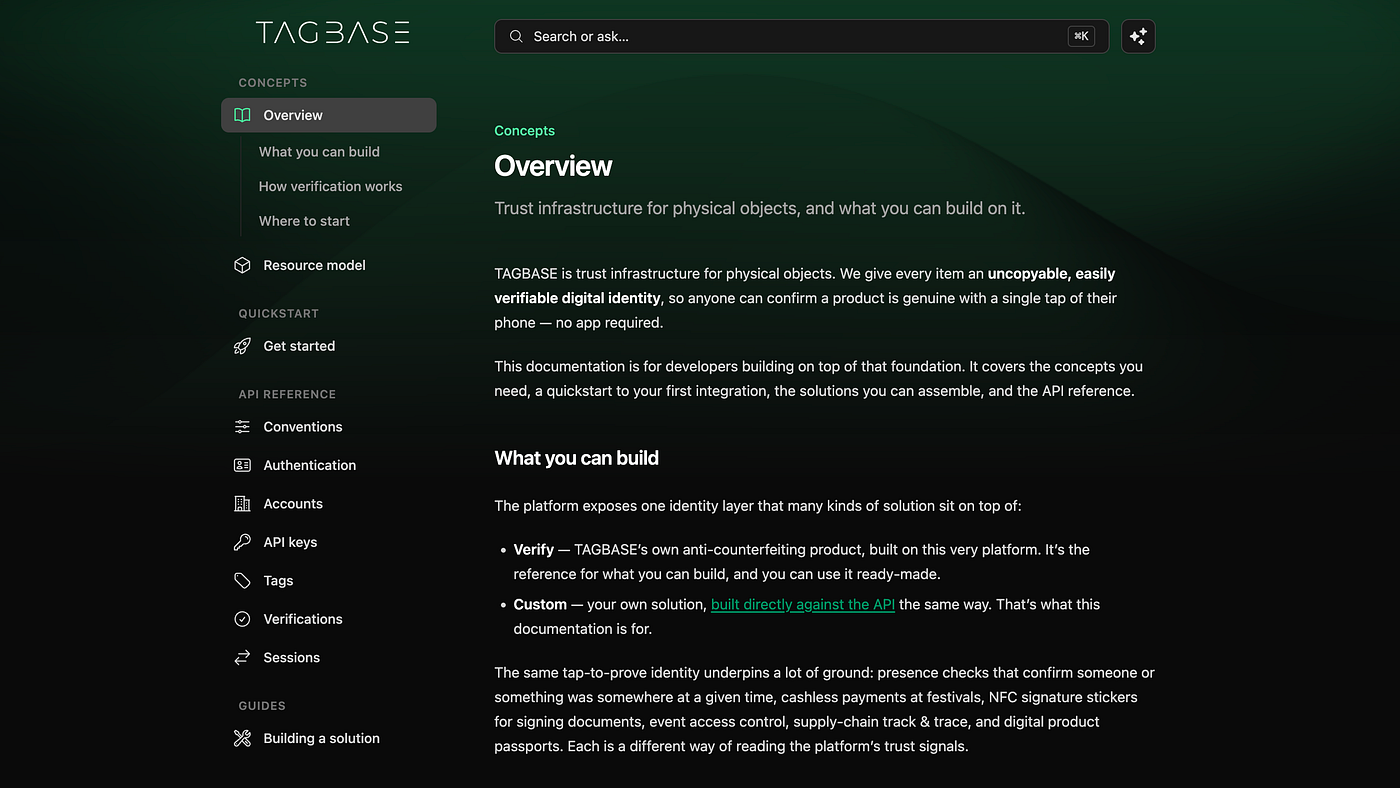
Task: Click the Overview book icon
Action: pos(242,115)
